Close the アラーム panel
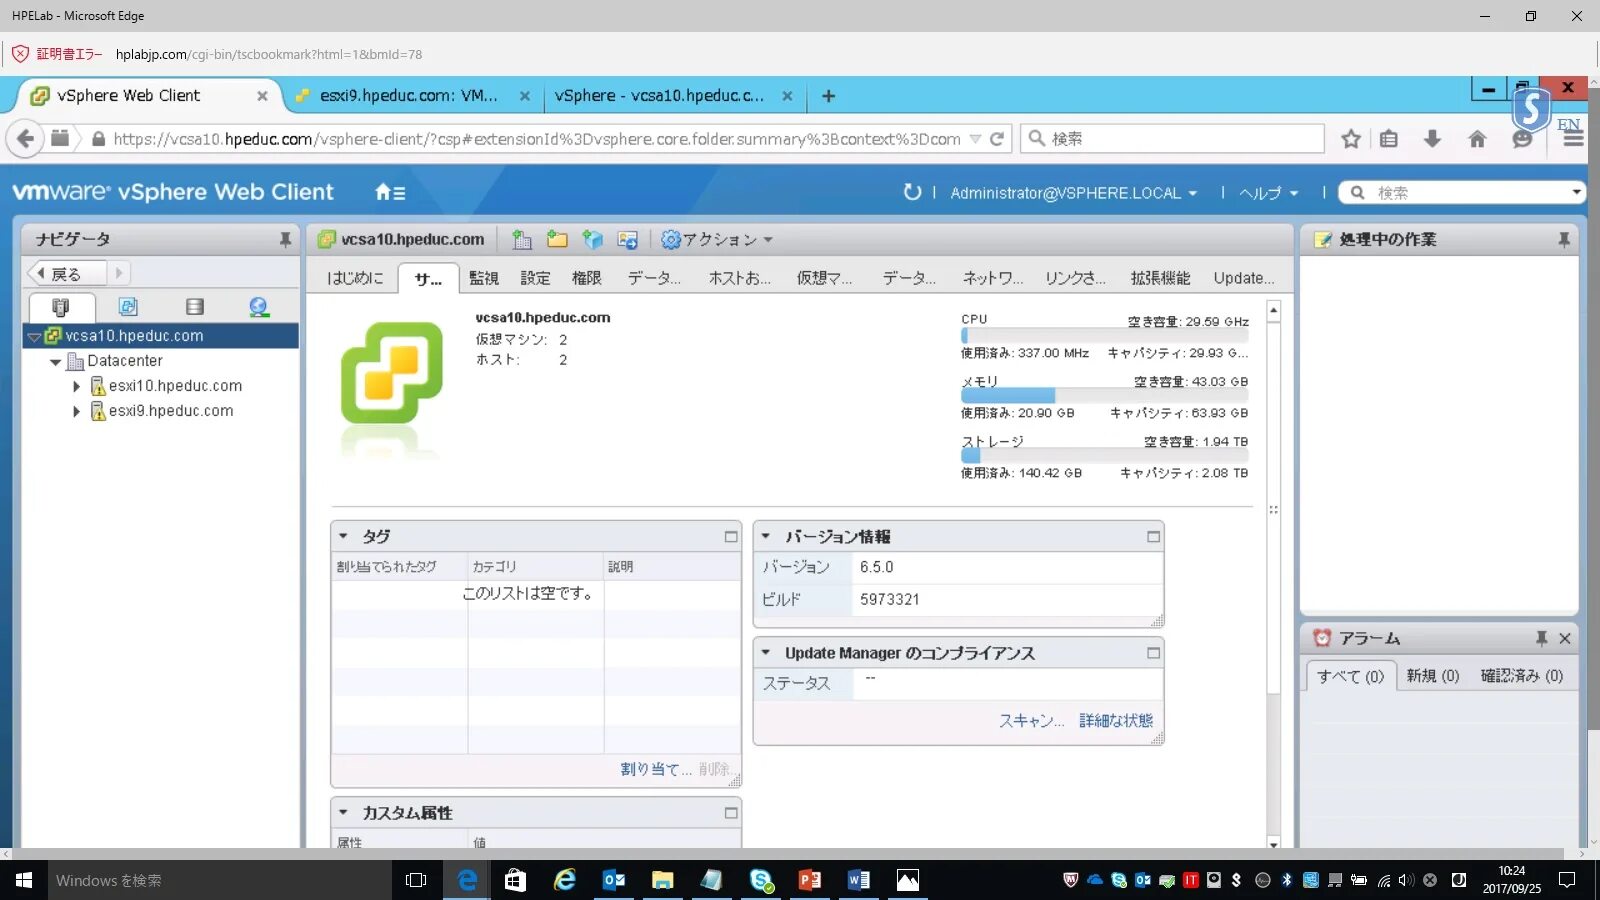The image size is (1600, 900). point(1565,638)
